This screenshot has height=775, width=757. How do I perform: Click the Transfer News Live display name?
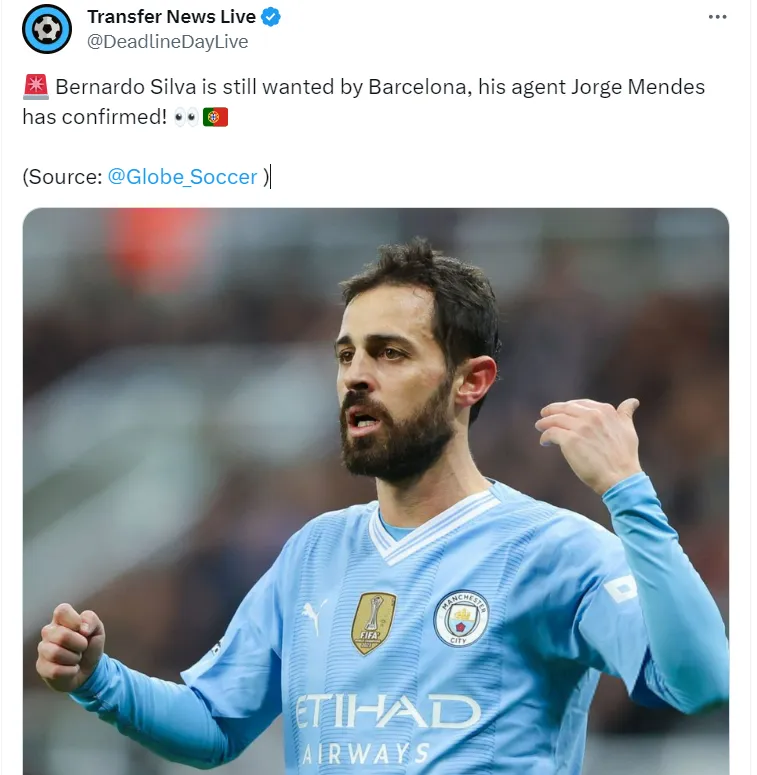pyautogui.click(x=171, y=17)
